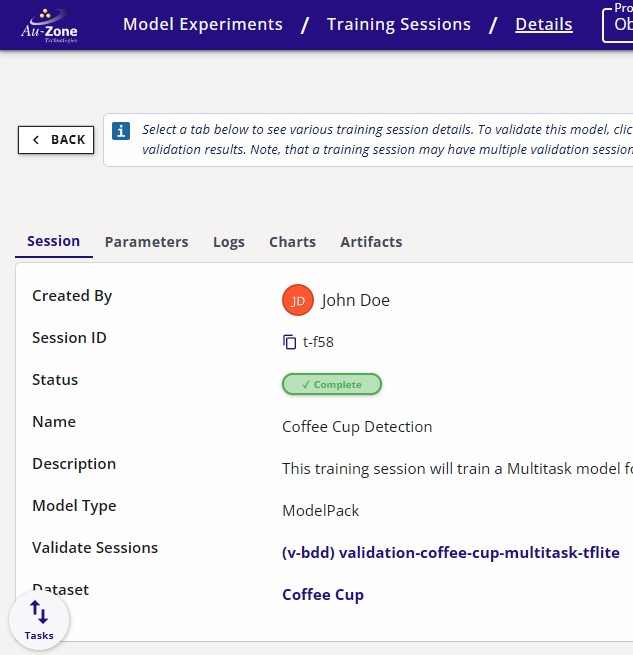Navigate to Model Experiments breadcrumb
The image size is (633, 655).
coord(202,24)
